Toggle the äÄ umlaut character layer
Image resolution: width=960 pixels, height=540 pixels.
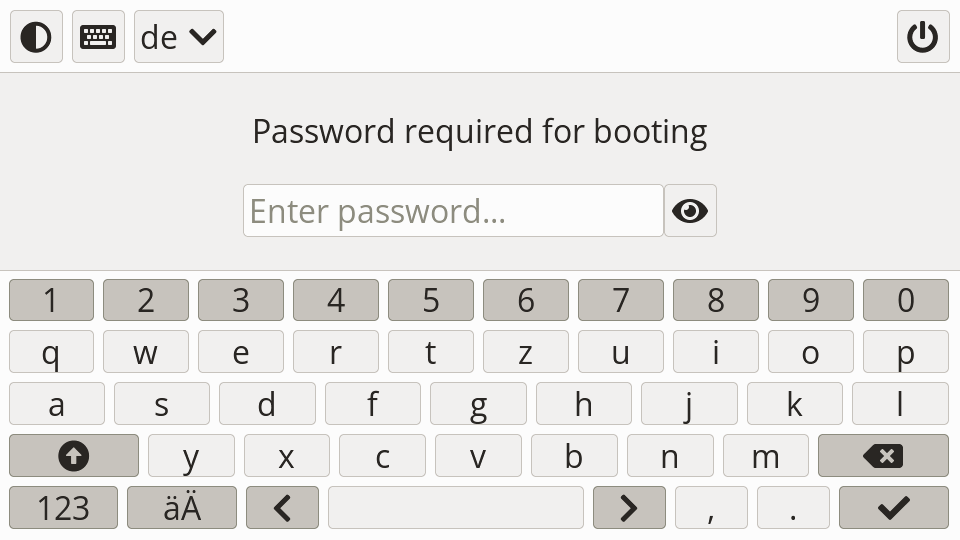tap(182, 508)
